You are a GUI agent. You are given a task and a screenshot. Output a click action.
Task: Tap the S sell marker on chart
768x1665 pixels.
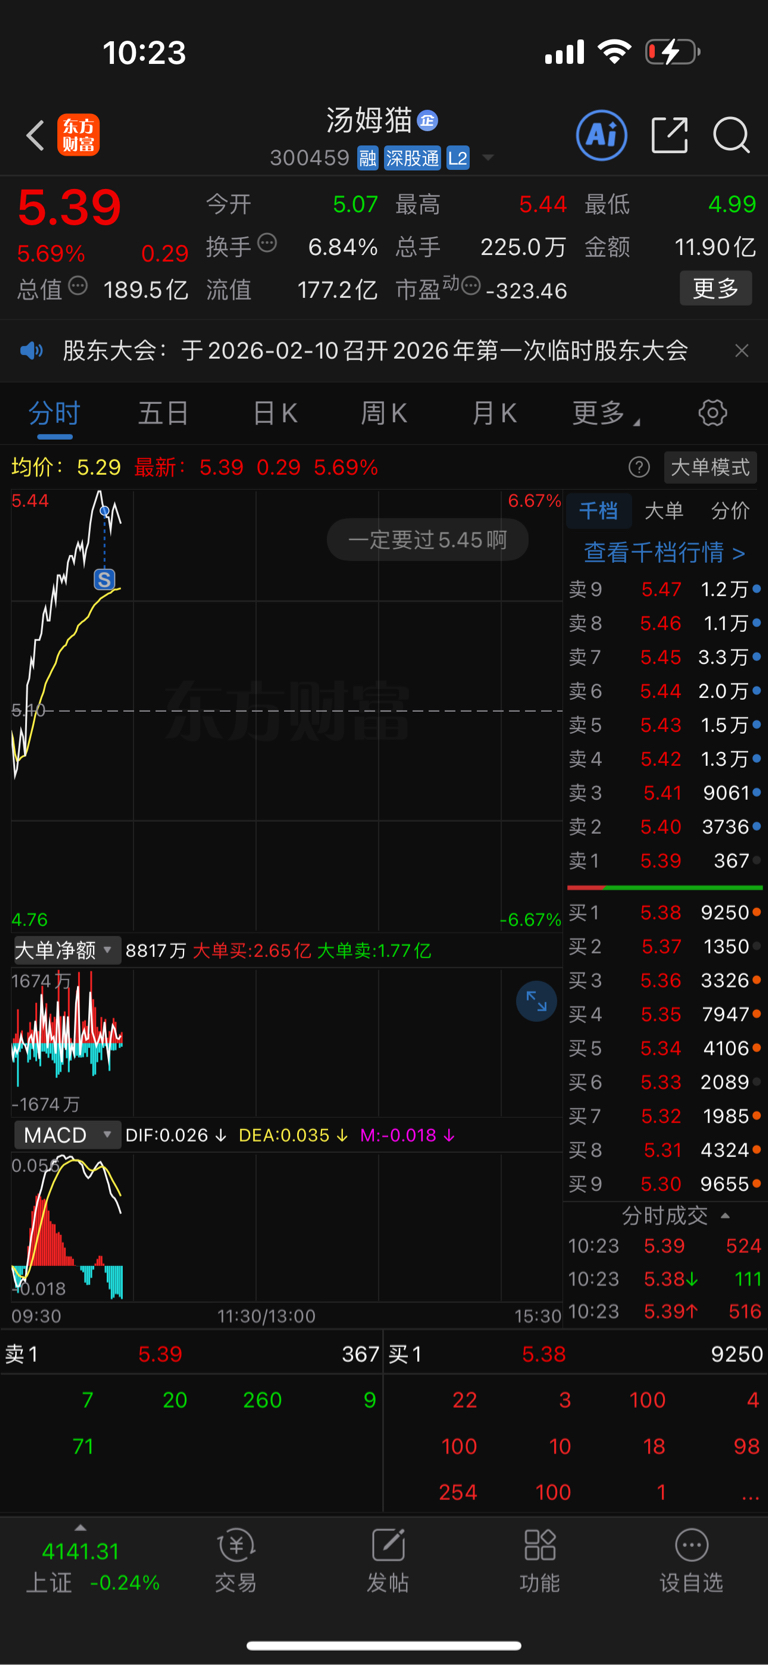coord(104,578)
